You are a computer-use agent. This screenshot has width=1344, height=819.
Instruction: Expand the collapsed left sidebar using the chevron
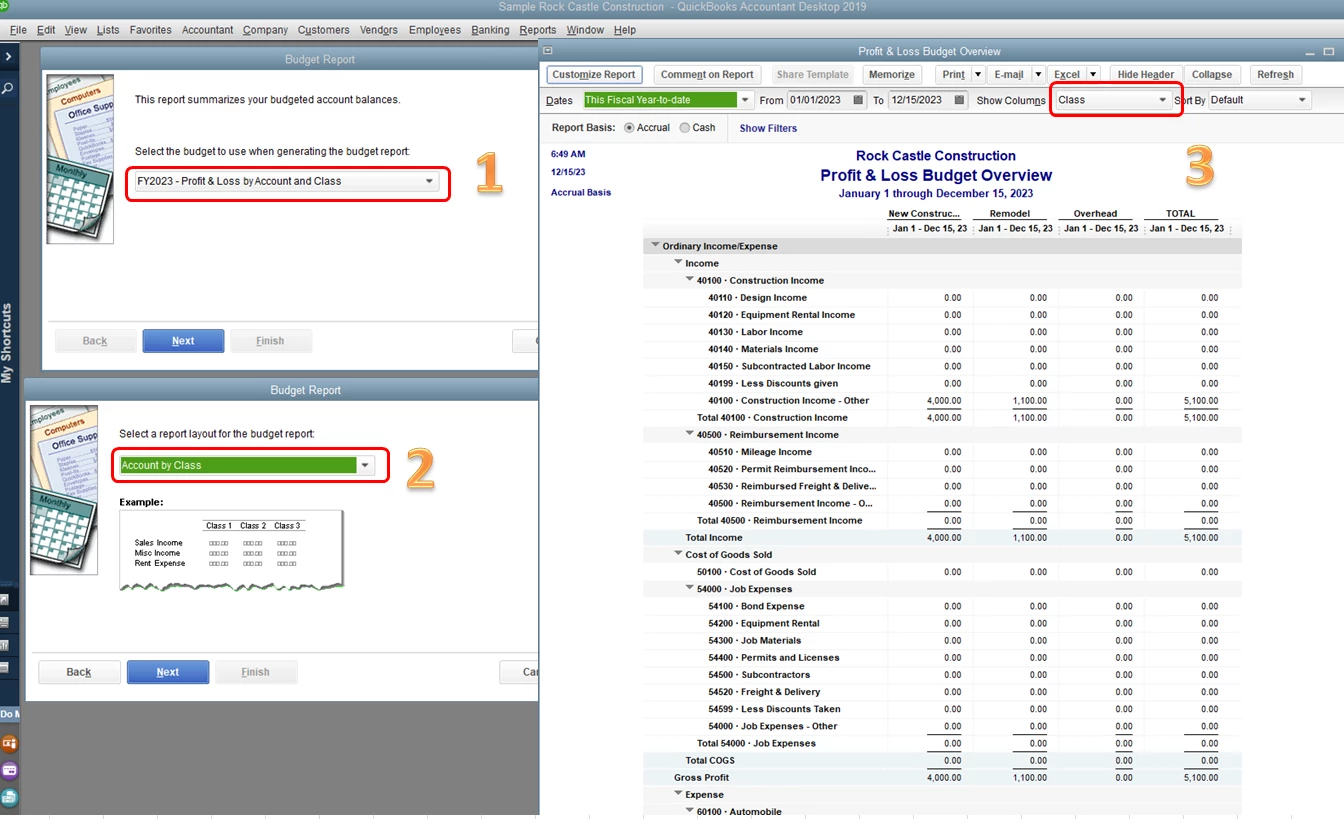click(x=8, y=57)
